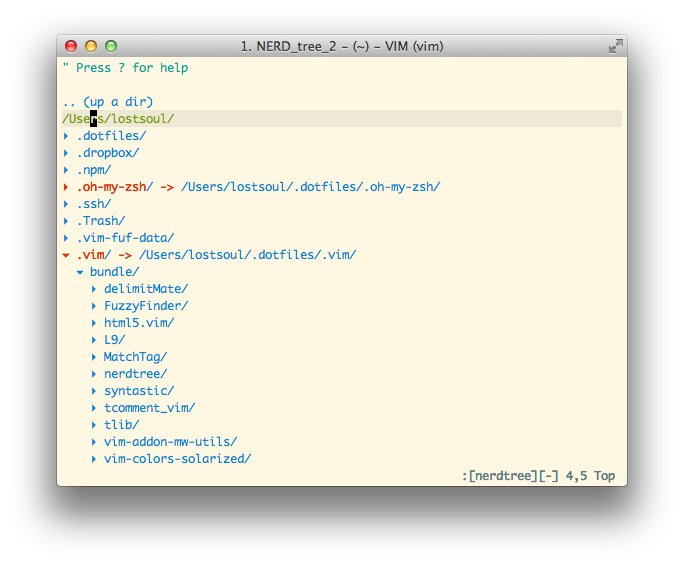The image size is (684, 565).
Task: Expand the .Trash/ folder arrow
Action: 66,221
